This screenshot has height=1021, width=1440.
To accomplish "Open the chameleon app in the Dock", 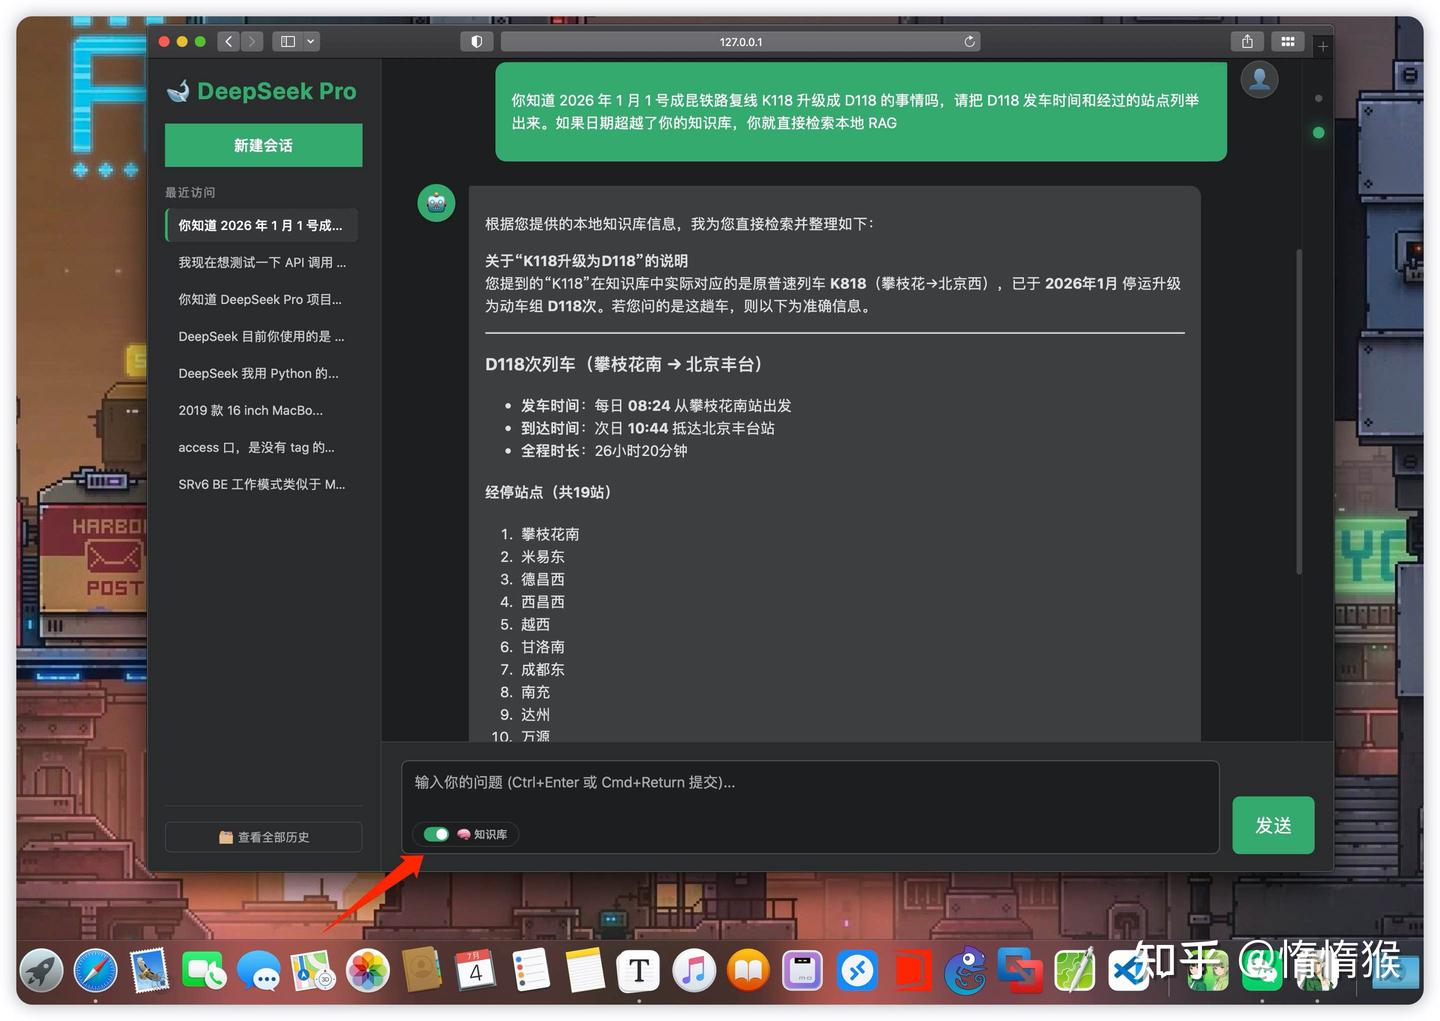I will tap(966, 970).
